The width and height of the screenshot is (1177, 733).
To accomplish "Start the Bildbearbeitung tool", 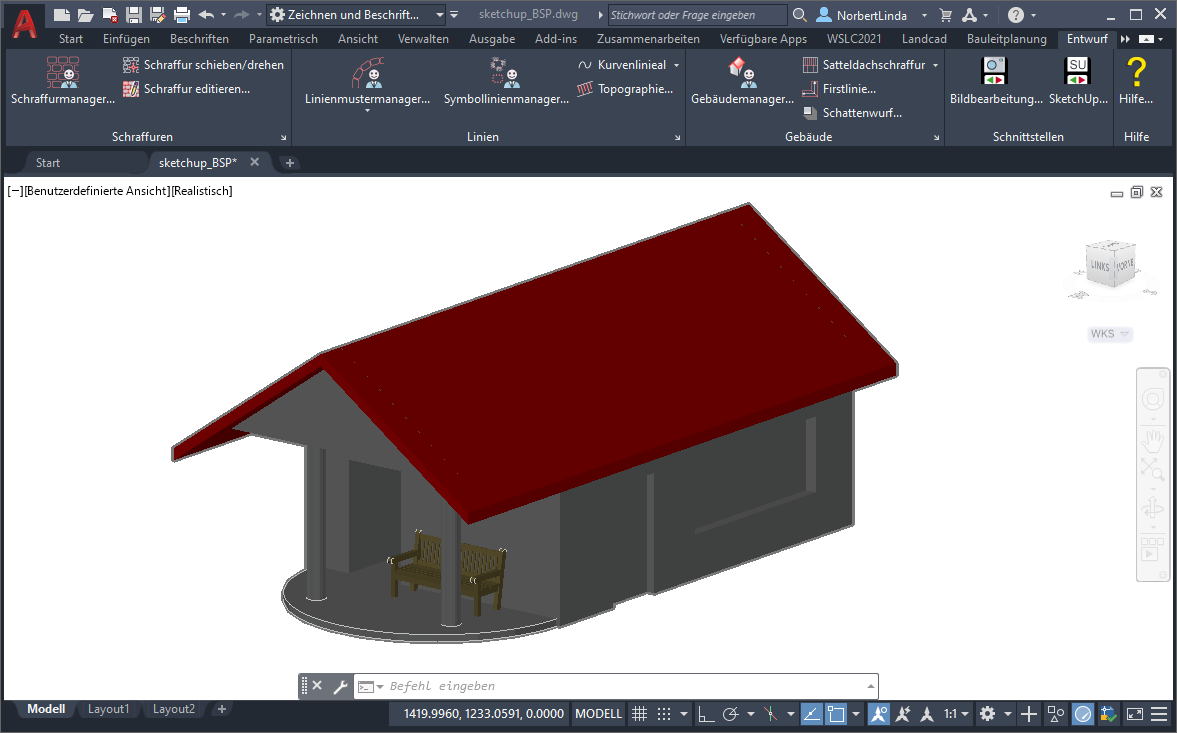I will tap(995, 82).
